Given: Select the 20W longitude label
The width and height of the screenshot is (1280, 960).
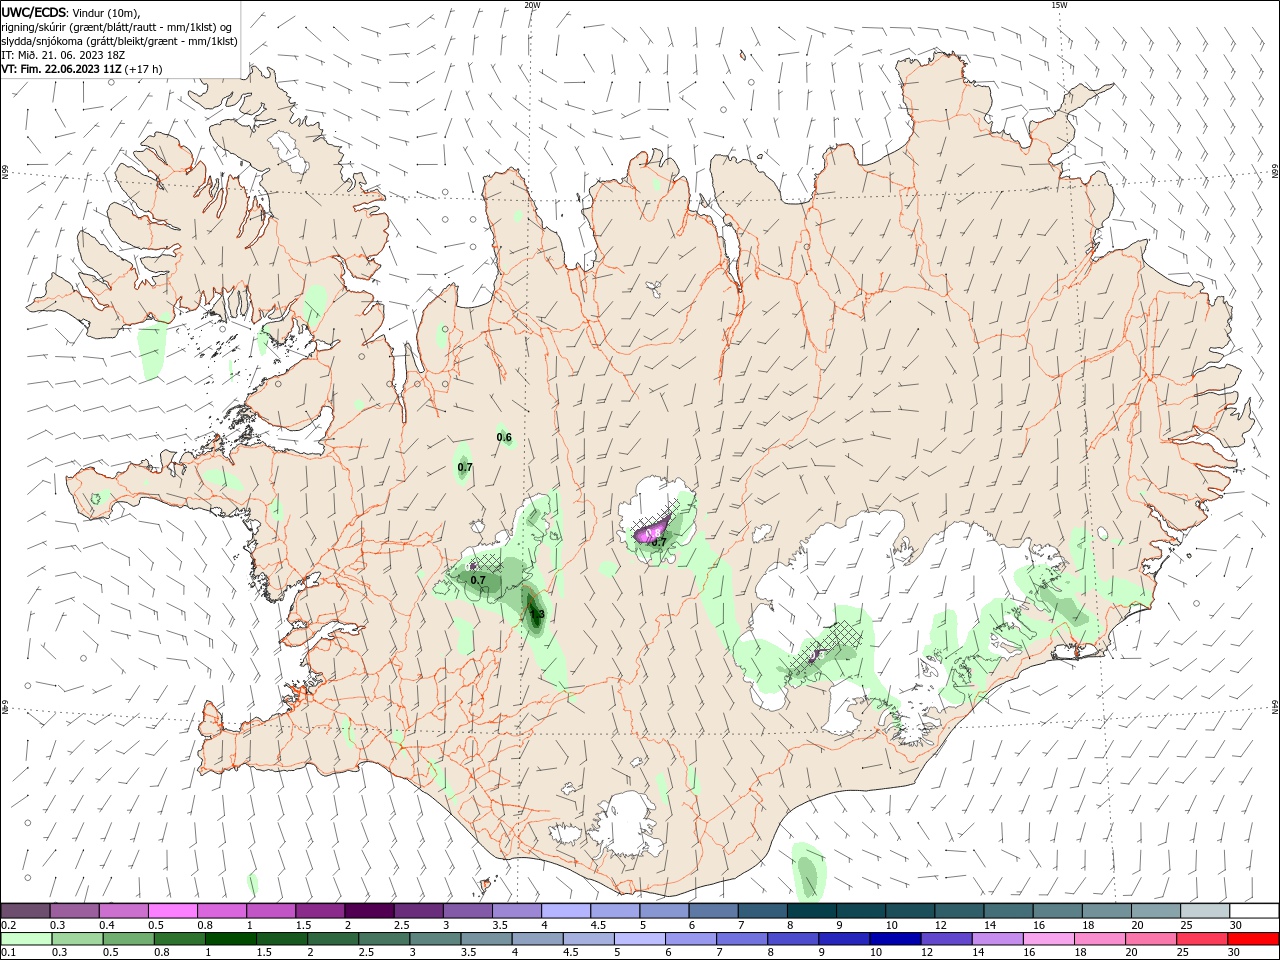Looking at the screenshot, I should [x=532, y=5].
